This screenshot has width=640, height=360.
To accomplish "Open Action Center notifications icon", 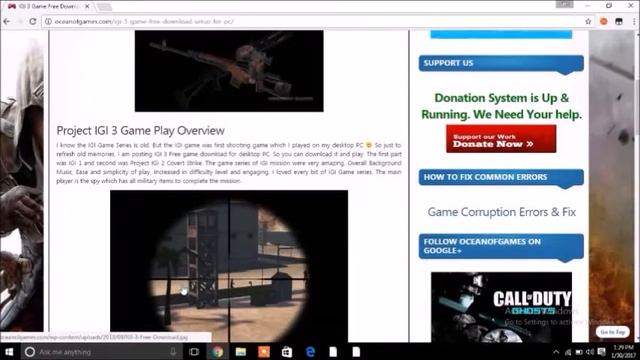I will [601, 352].
